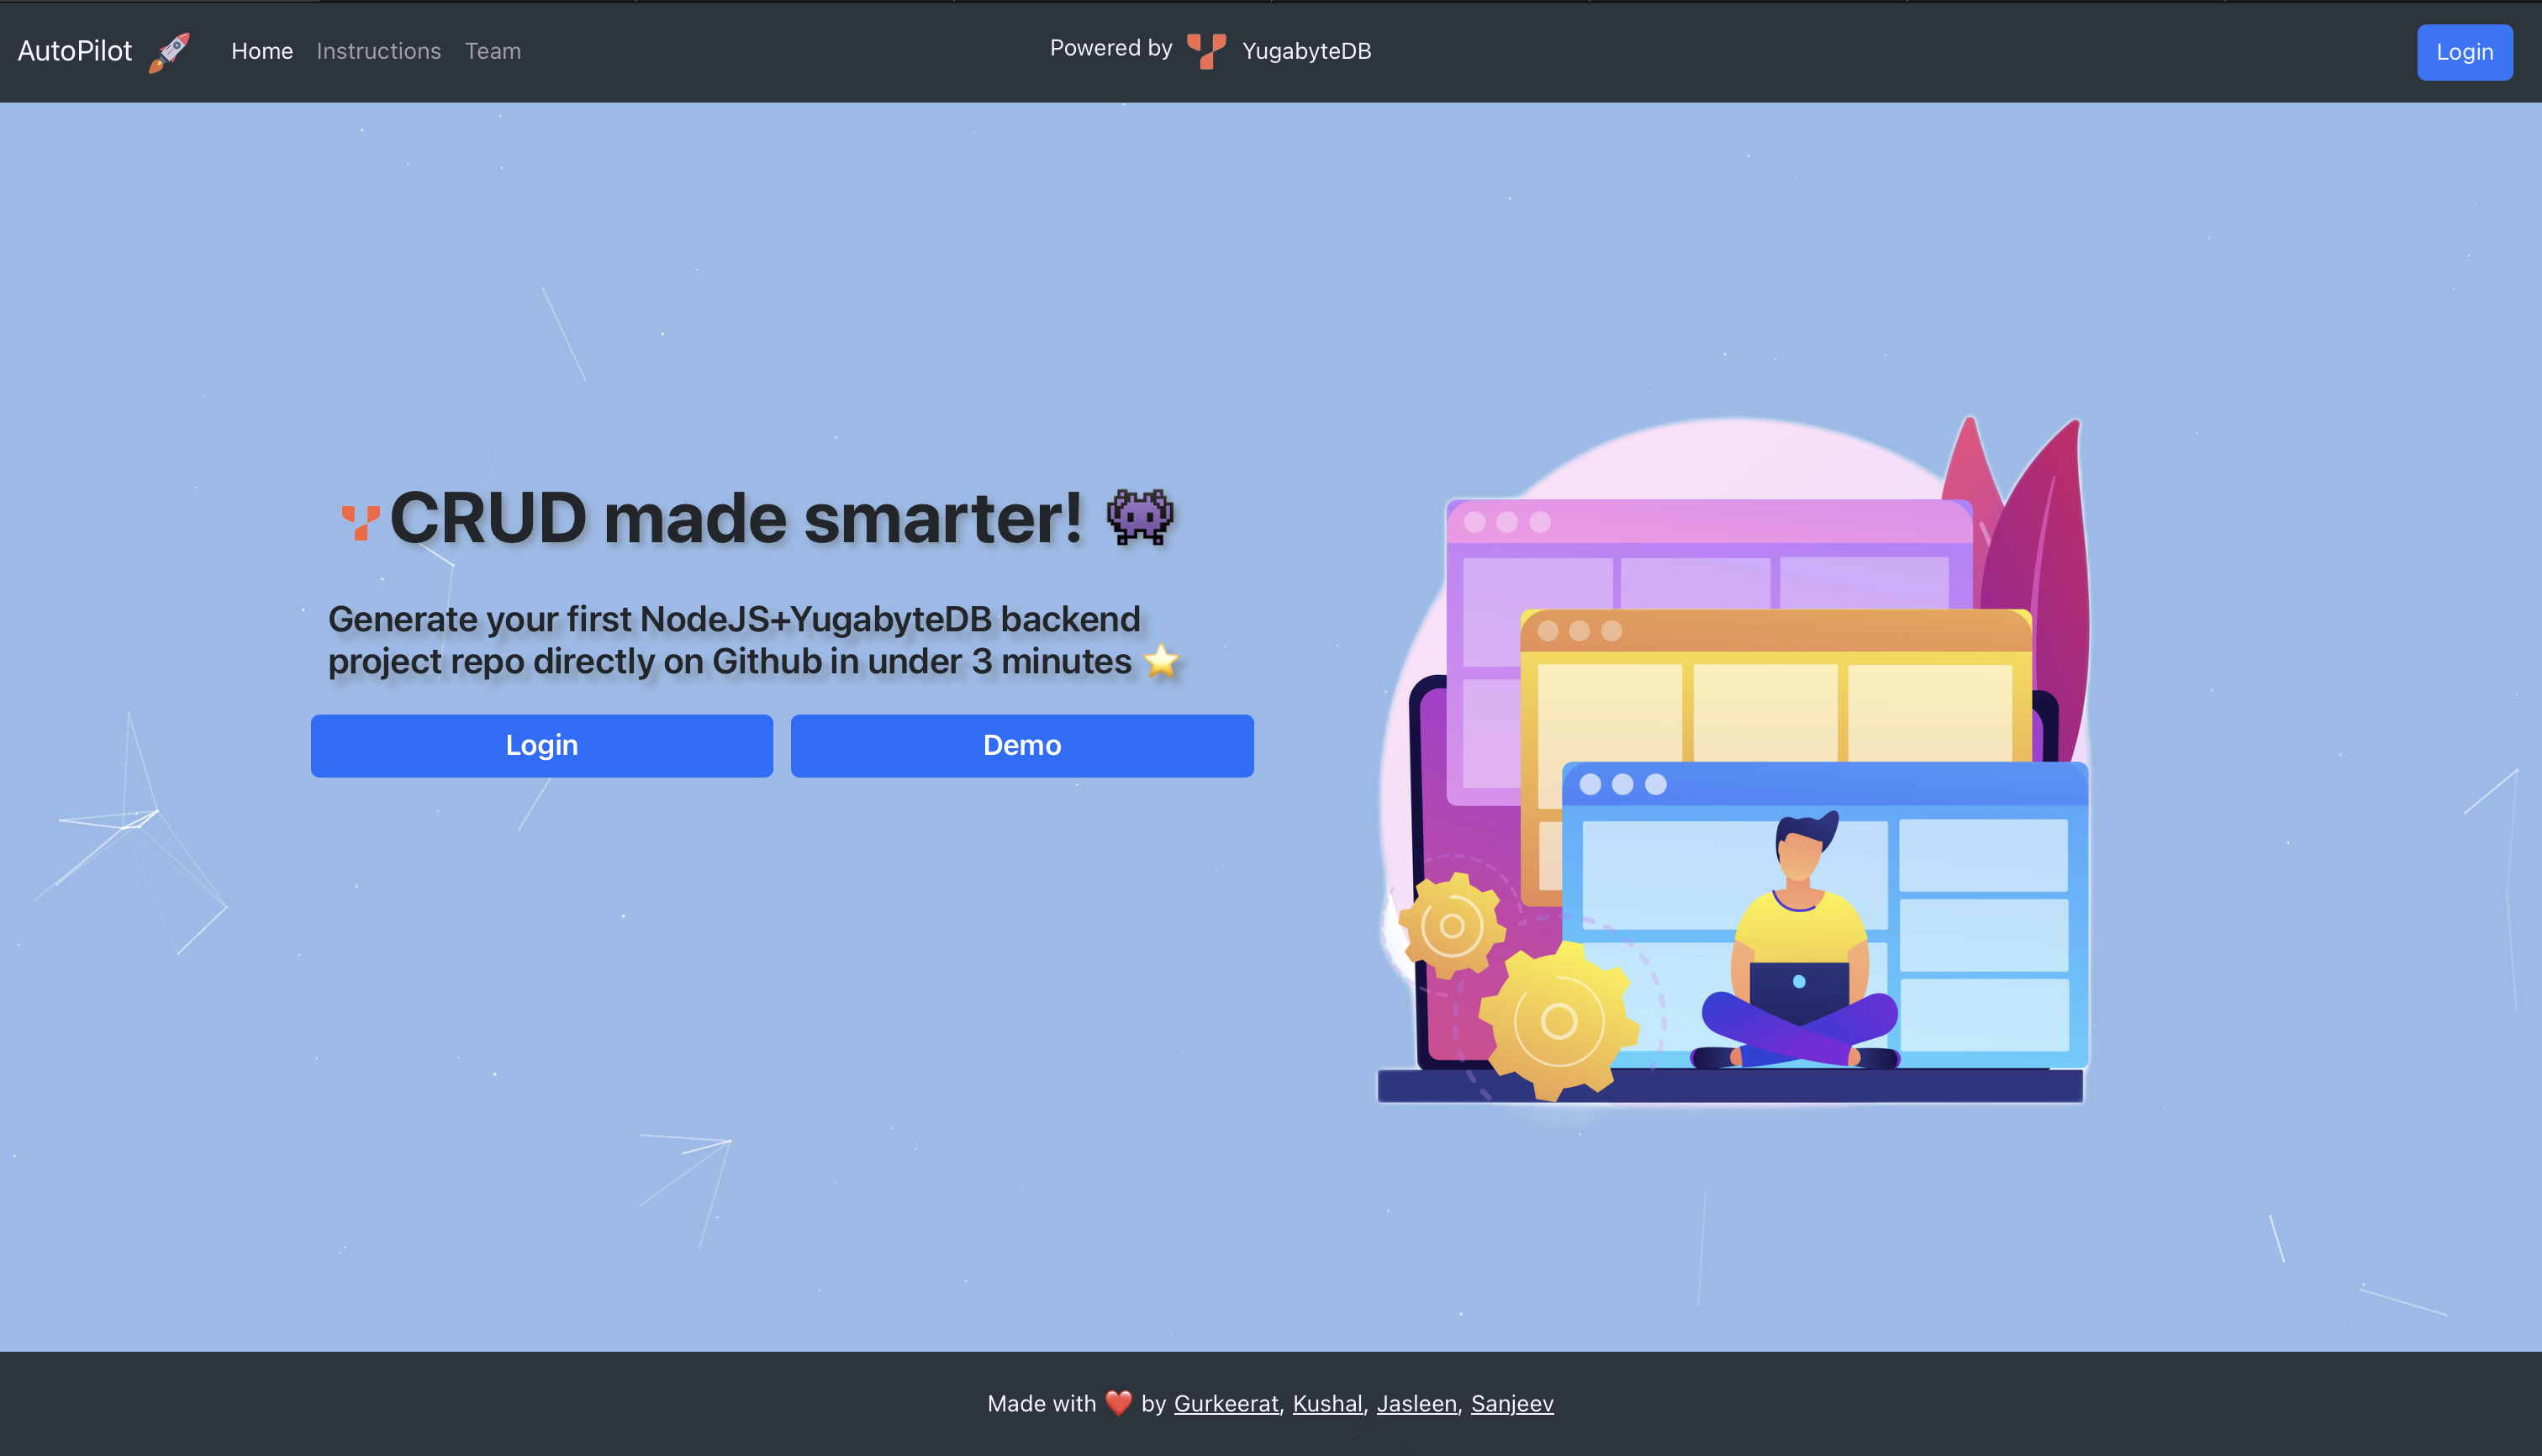Launch the Demo button
2542x1456 pixels.
pos(1021,745)
